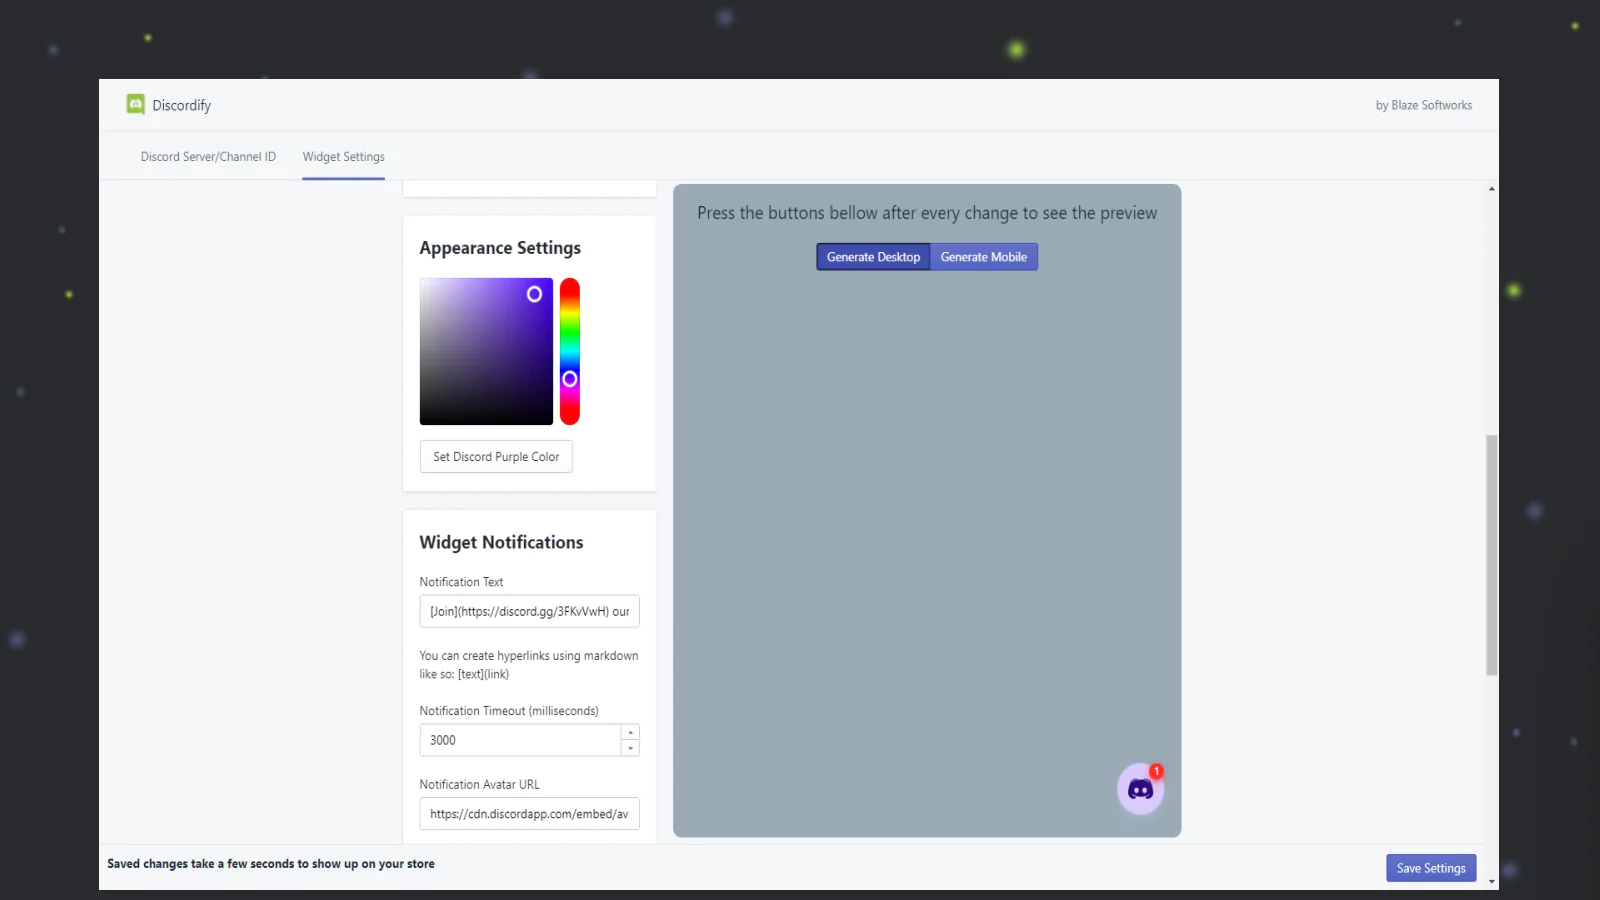Decrease Notification Timeout using the down stepper arrow
1600x900 pixels.
coord(631,746)
